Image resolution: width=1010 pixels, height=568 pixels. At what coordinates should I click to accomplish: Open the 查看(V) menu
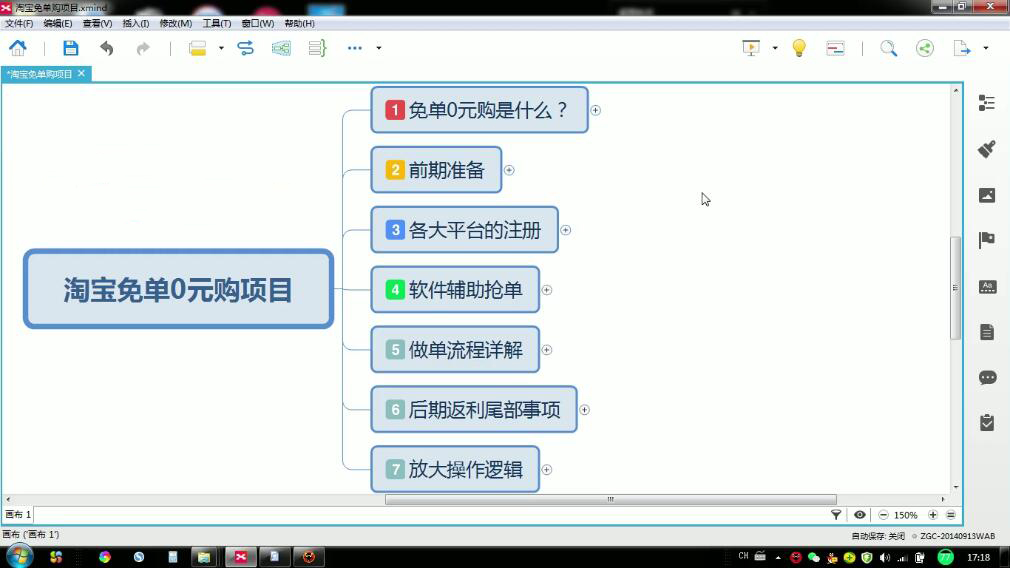pyautogui.click(x=97, y=23)
